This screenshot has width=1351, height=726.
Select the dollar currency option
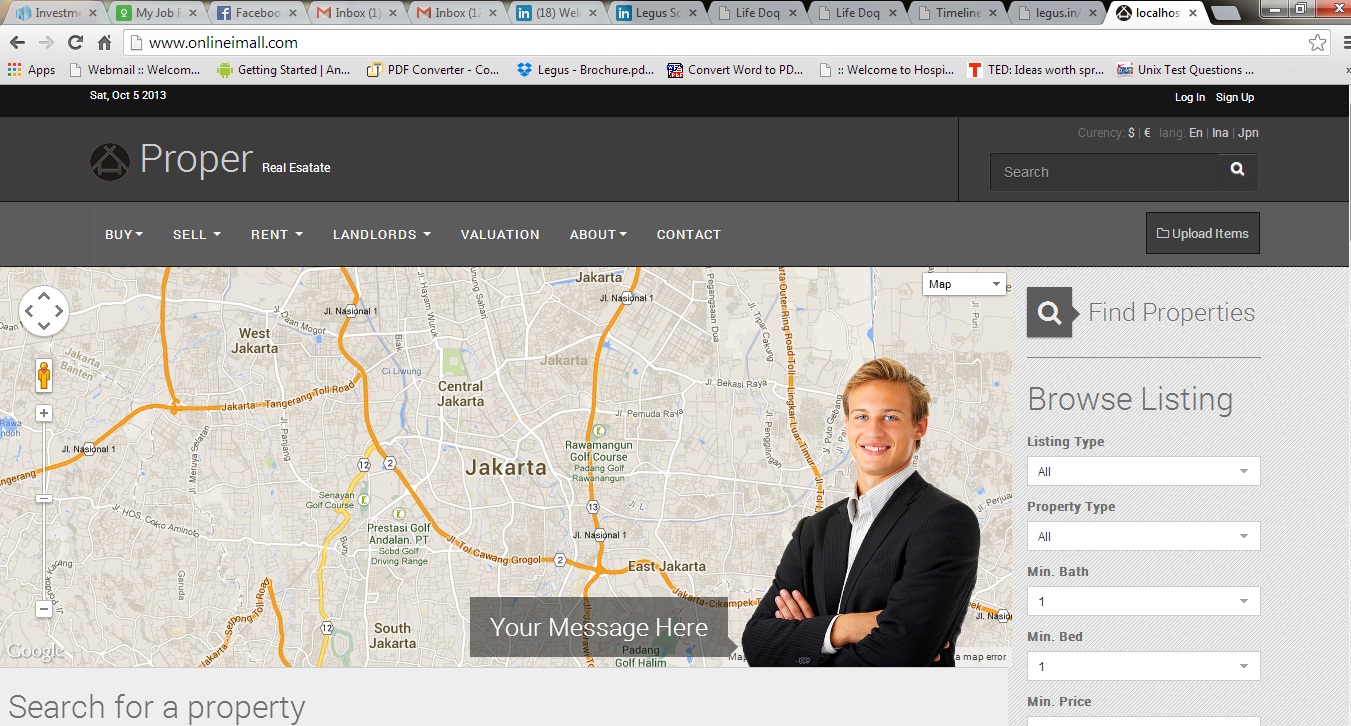pos(1131,133)
